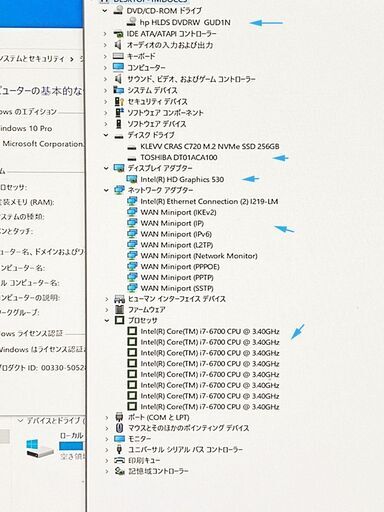Click the KLEVV CRAS C720 SSD drive icon
This screenshot has height=512, width=384.
coord(132,147)
